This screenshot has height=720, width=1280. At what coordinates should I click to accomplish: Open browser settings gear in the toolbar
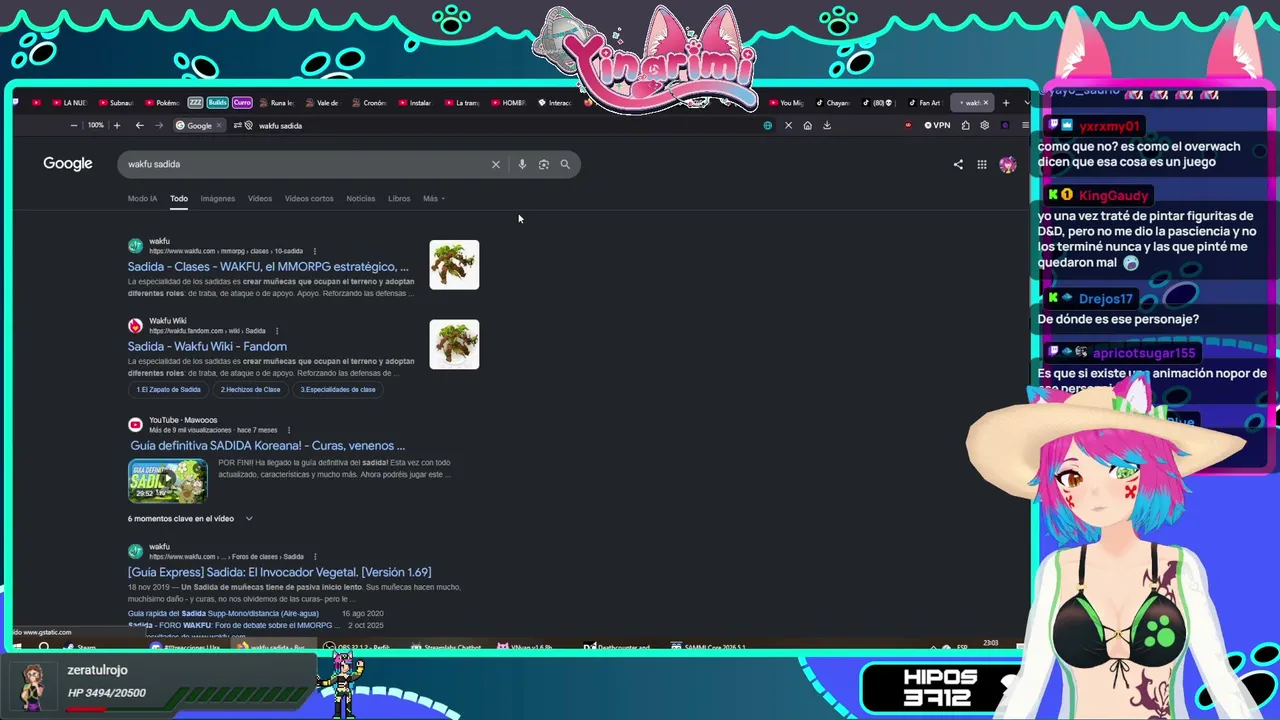point(985,126)
